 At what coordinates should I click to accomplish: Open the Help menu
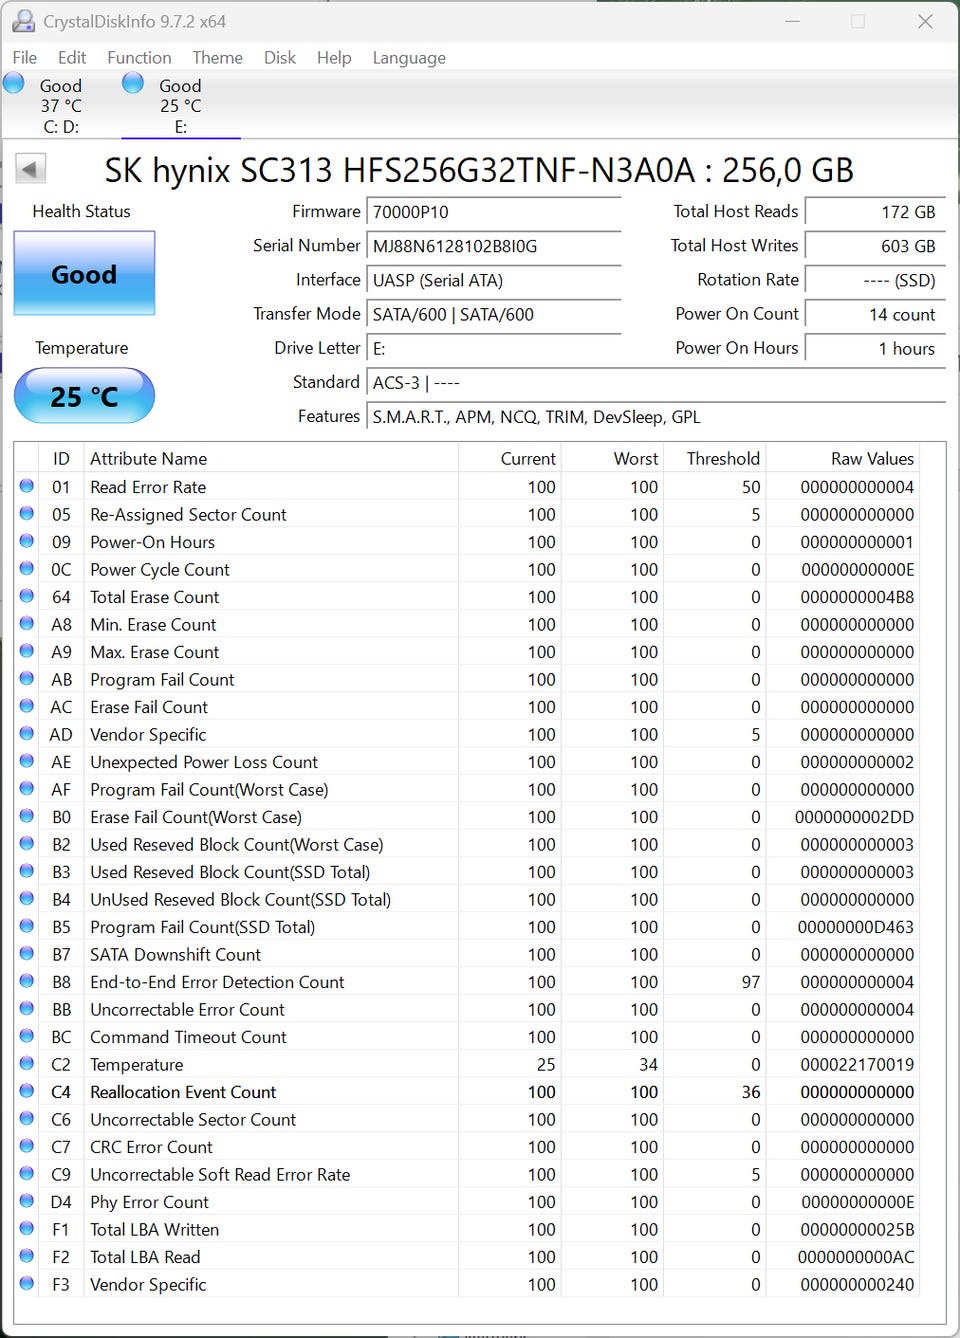pos(334,58)
